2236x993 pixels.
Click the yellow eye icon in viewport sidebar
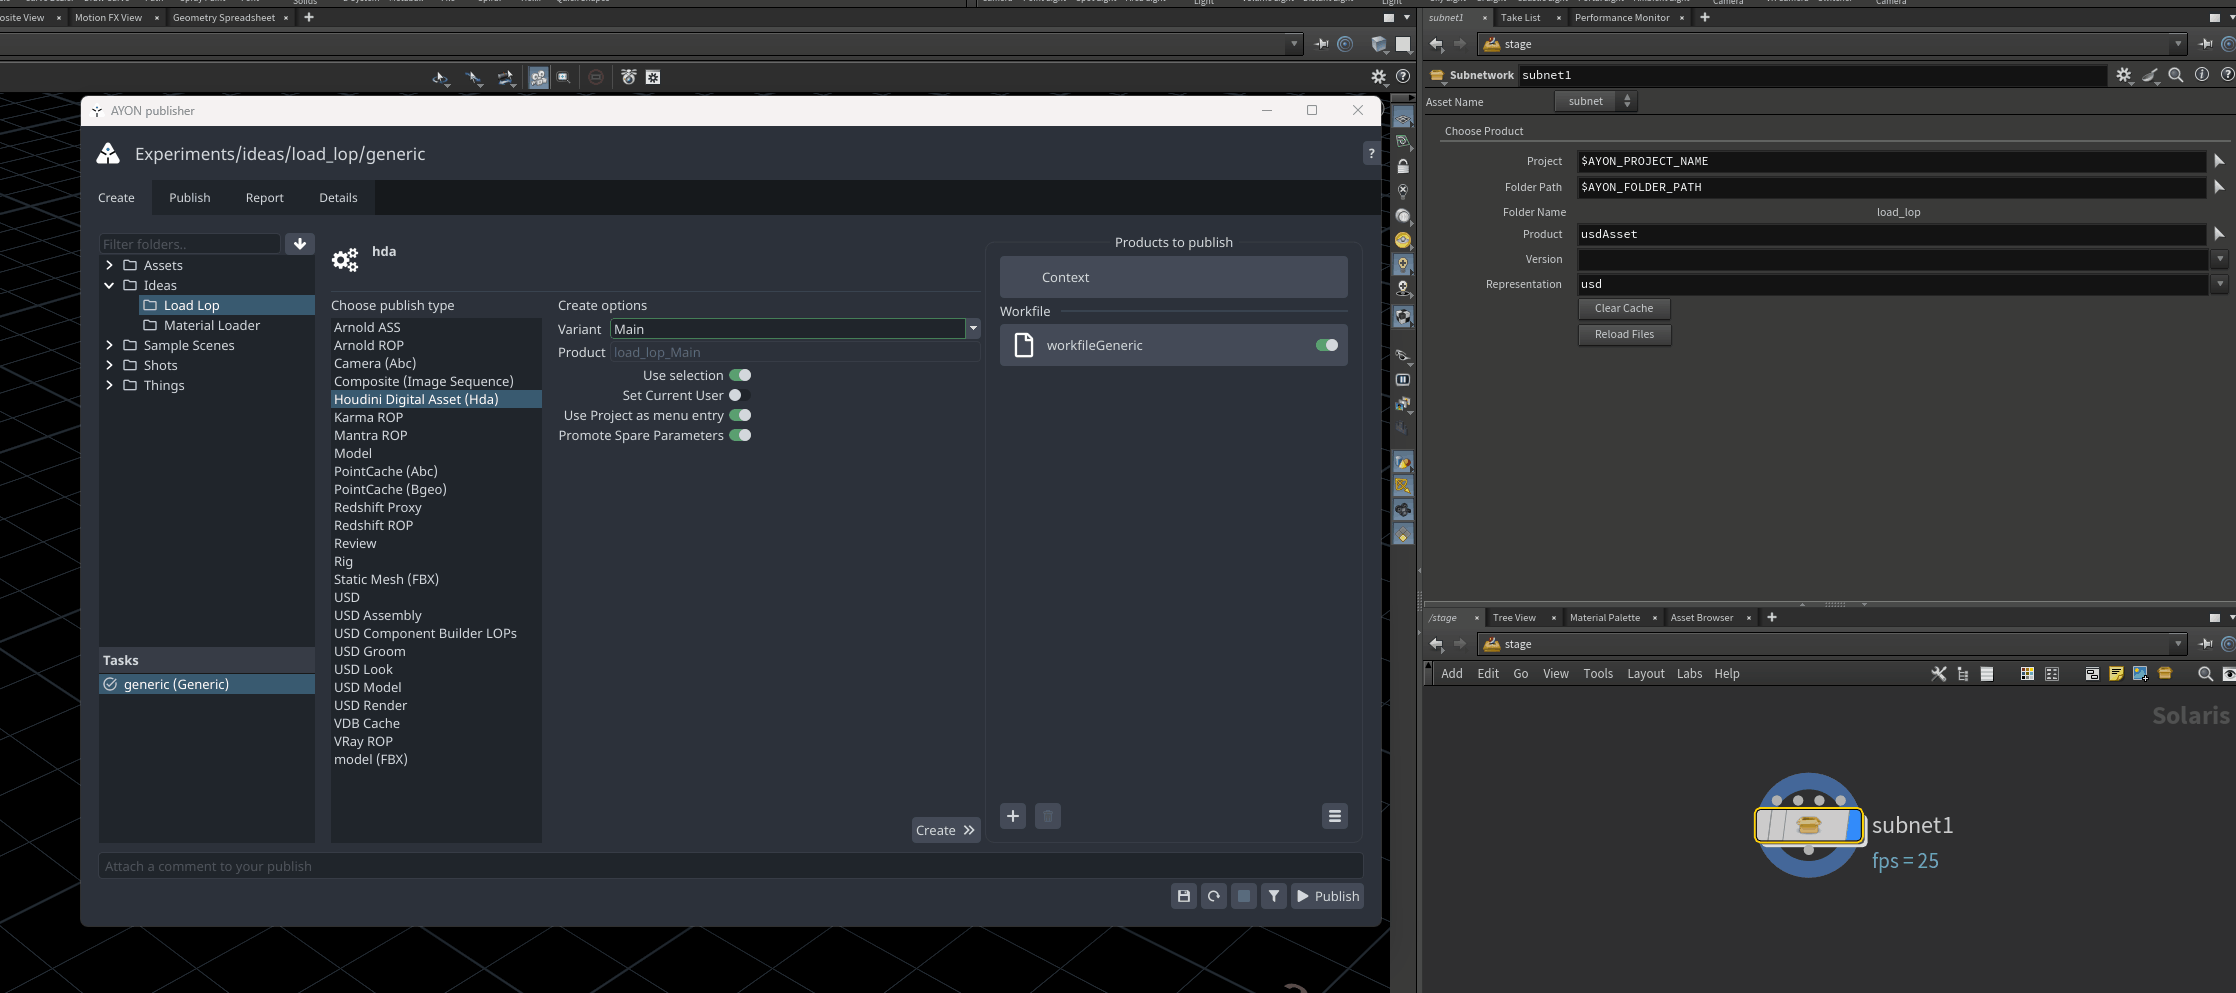(x=1403, y=240)
